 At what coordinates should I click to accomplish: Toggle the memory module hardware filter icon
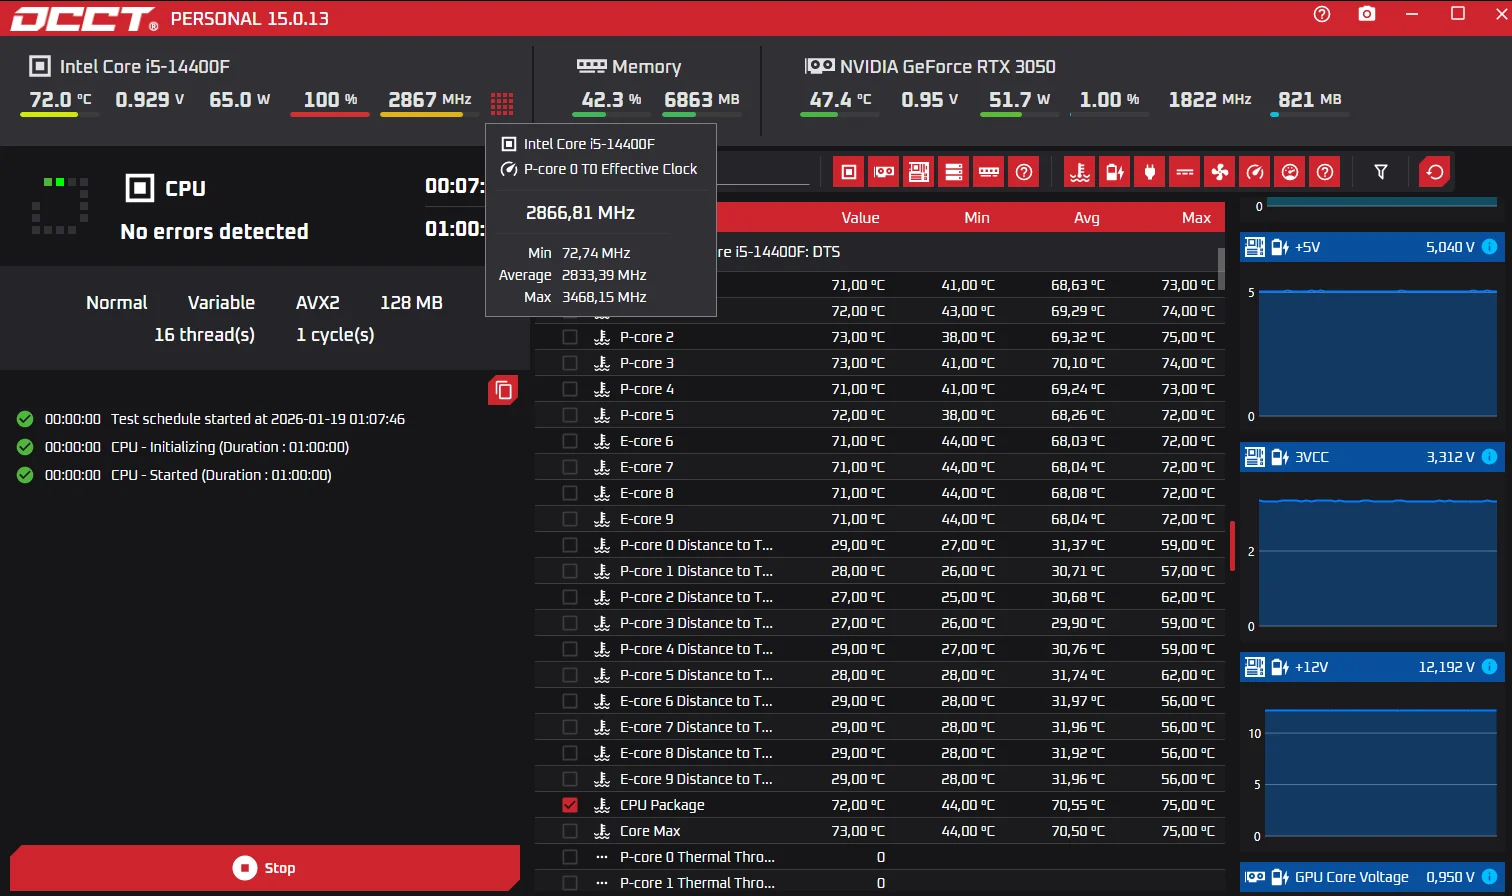(x=988, y=172)
